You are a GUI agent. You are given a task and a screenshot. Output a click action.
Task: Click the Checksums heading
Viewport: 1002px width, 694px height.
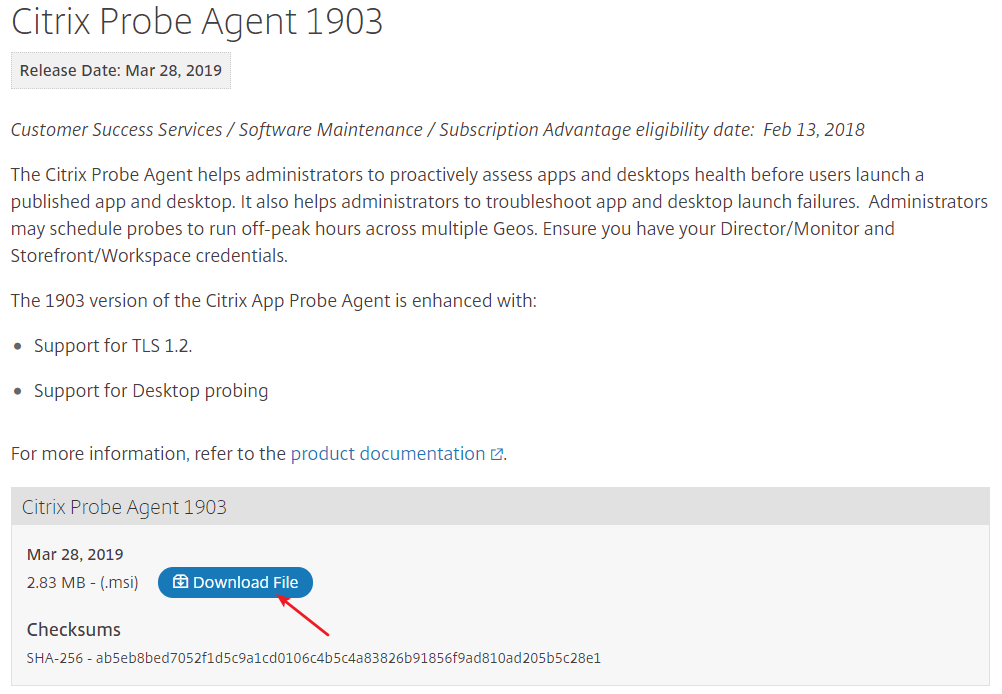point(73,630)
